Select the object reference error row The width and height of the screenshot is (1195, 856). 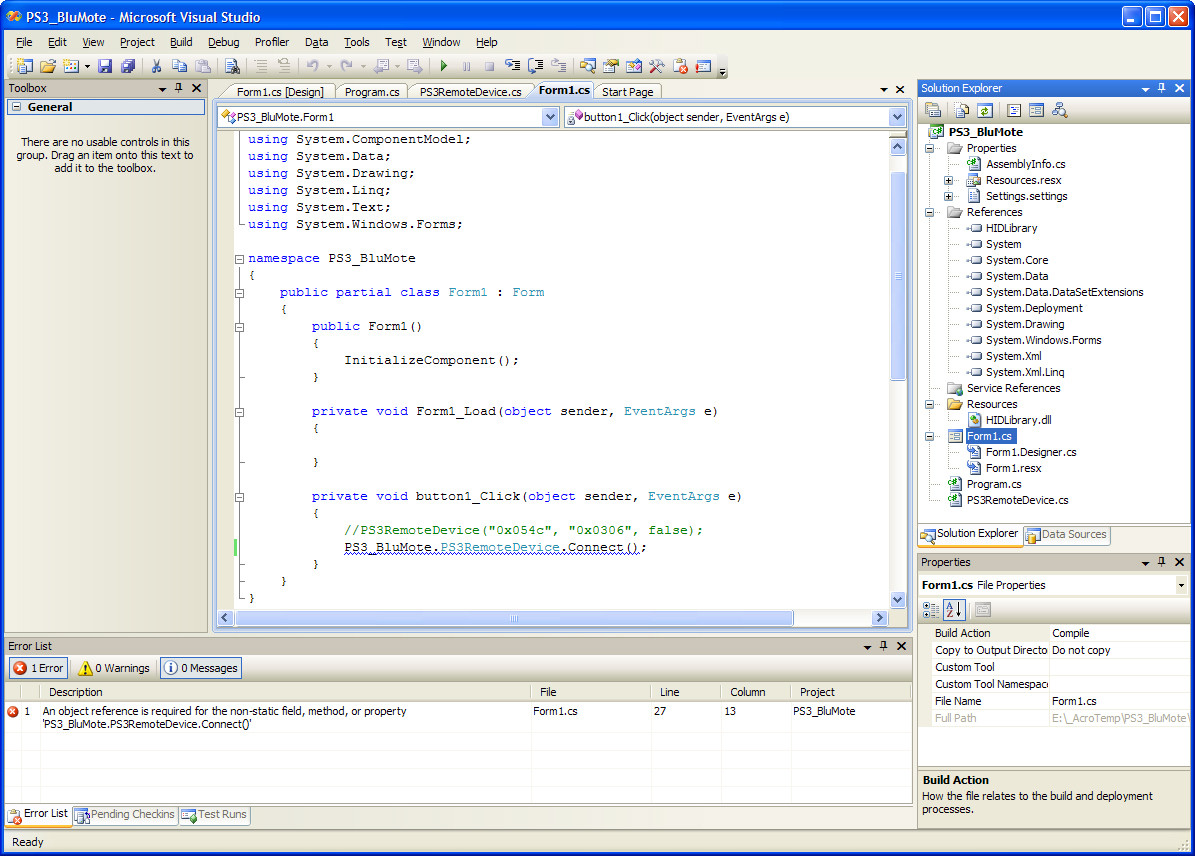[457, 718]
